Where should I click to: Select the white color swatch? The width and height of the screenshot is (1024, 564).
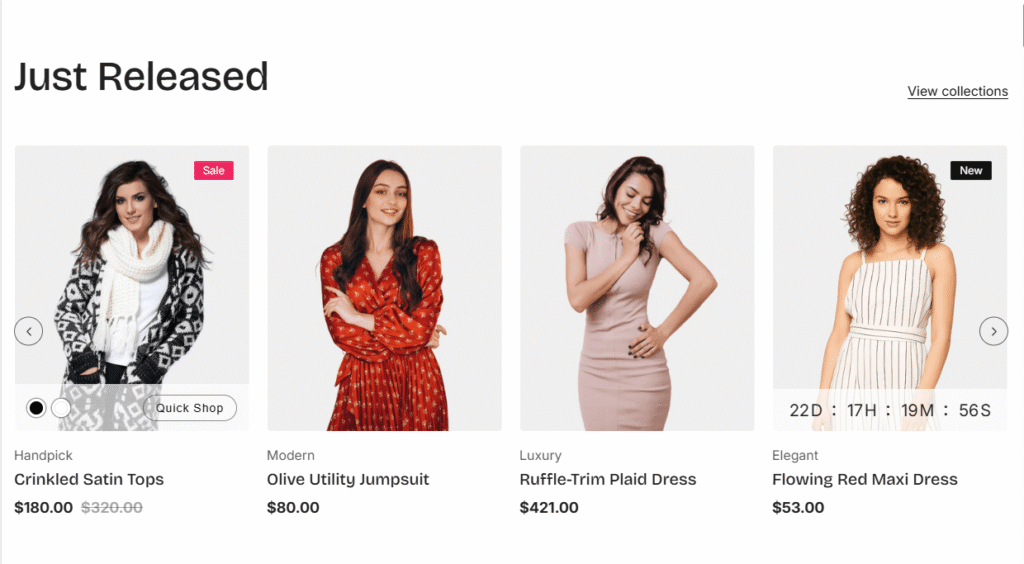pyautogui.click(x=61, y=408)
